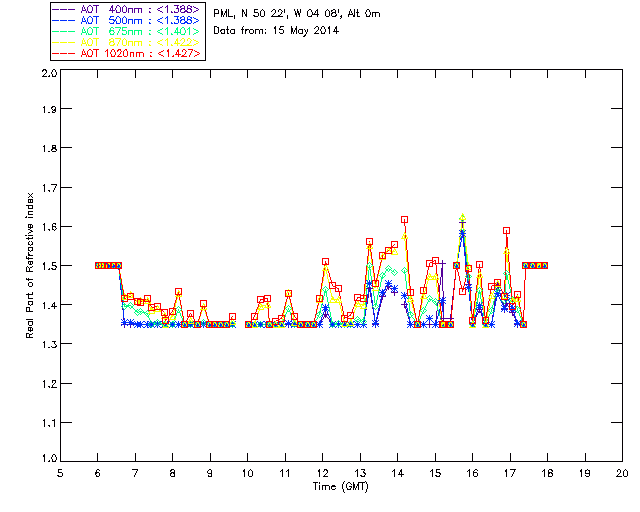Screen dimensions: 640x512
Task: Click the 5 x-axis time label
Action: point(60,473)
